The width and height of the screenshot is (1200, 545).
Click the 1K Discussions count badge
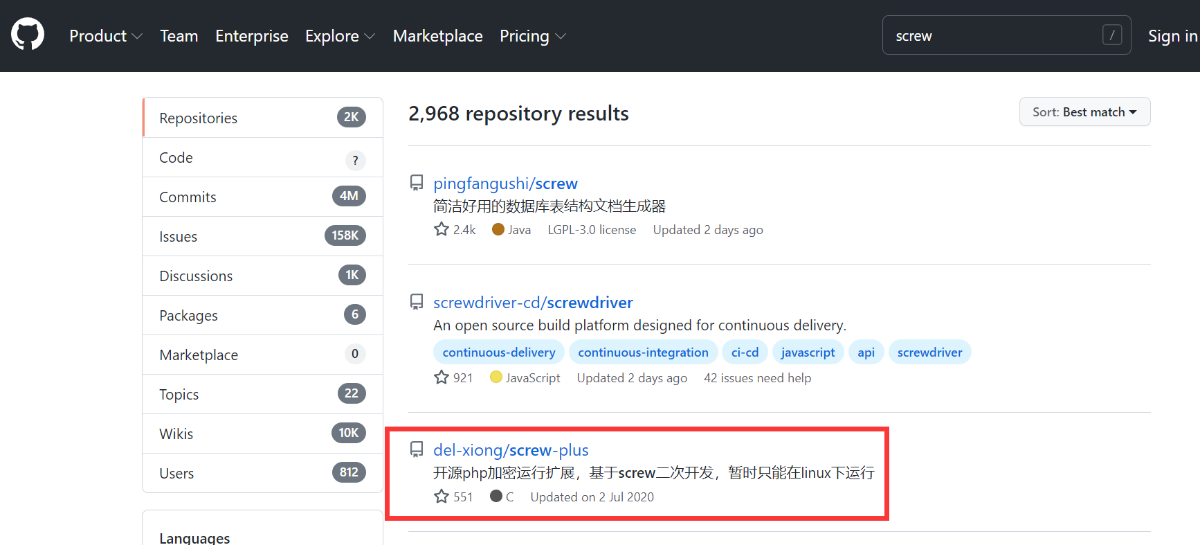click(352, 275)
